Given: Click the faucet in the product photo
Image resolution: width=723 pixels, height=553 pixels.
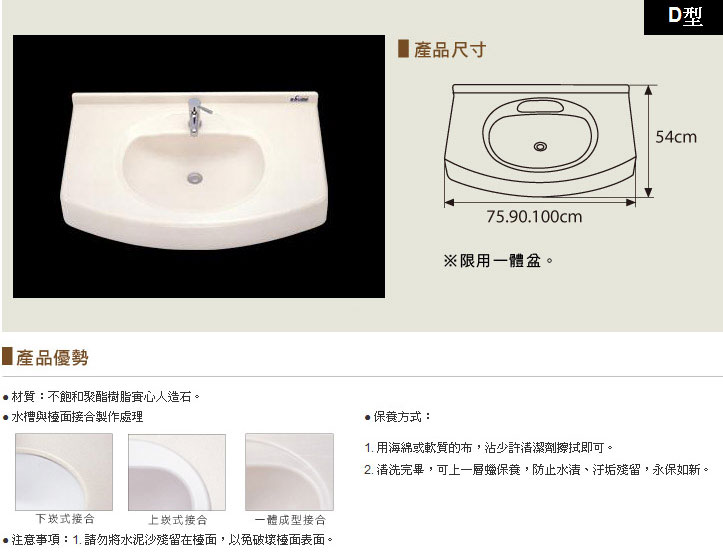Looking at the screenshot, I should point(197,116).
